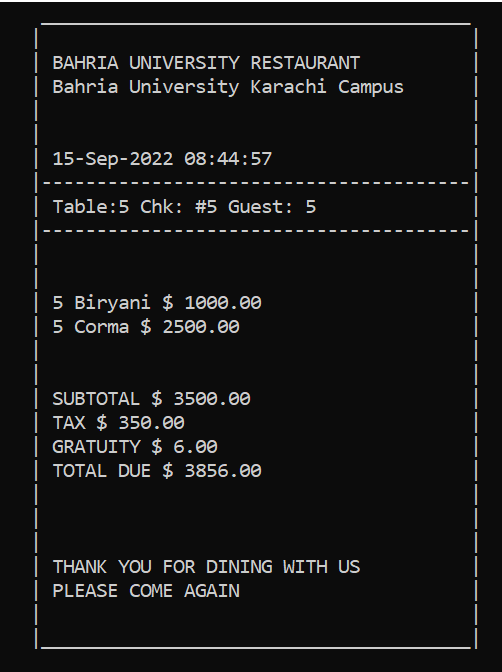Click the dashed line above Table:5
This screenshot has height=672, width=502.
coord(256,183)
